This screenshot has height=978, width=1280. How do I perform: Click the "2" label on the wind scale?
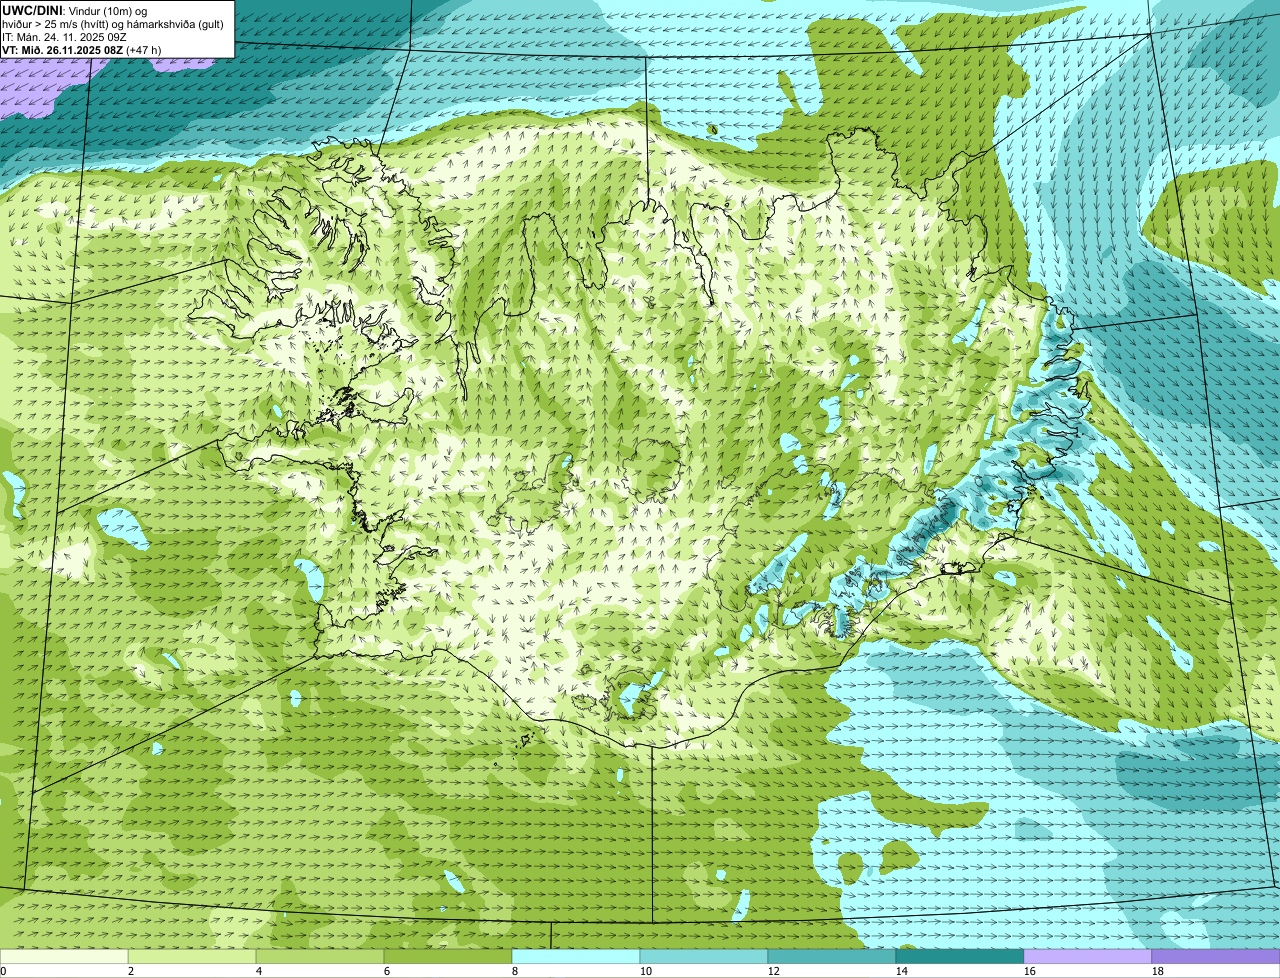coord(131,971)
